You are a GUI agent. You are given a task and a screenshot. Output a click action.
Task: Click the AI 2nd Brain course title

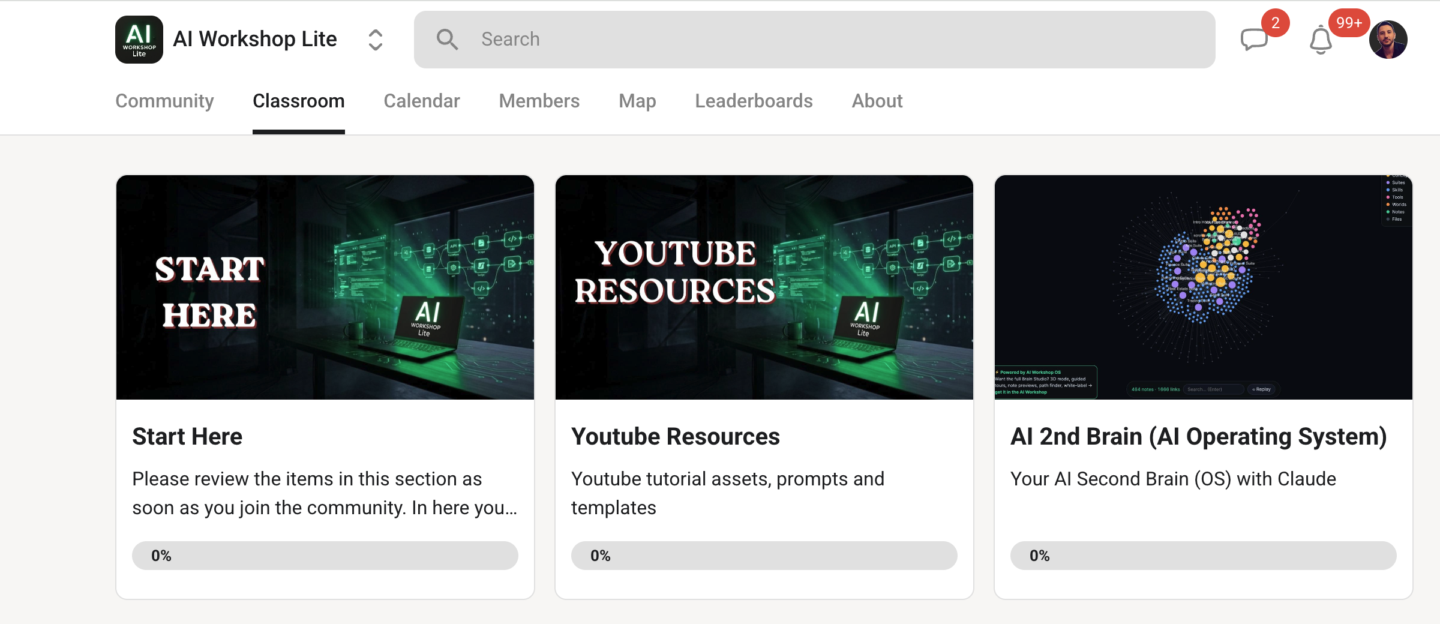(x=1199, y=437)
